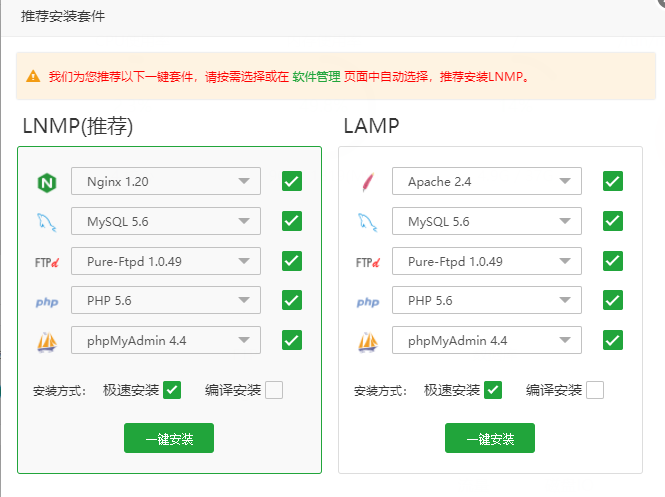This screenshot has height=497, width=665.
Task: Click 一键安装 button under LAMP
Action: (490, 438)
